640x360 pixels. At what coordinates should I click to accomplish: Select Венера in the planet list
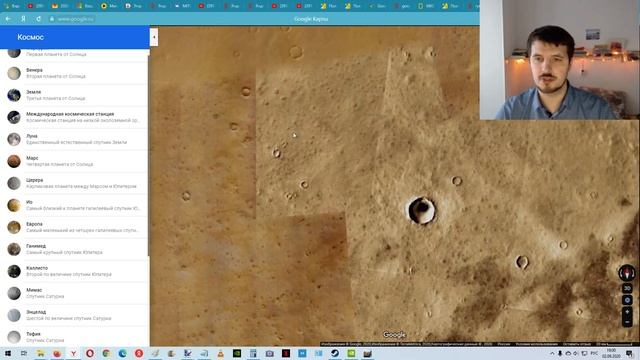(74, 73)
